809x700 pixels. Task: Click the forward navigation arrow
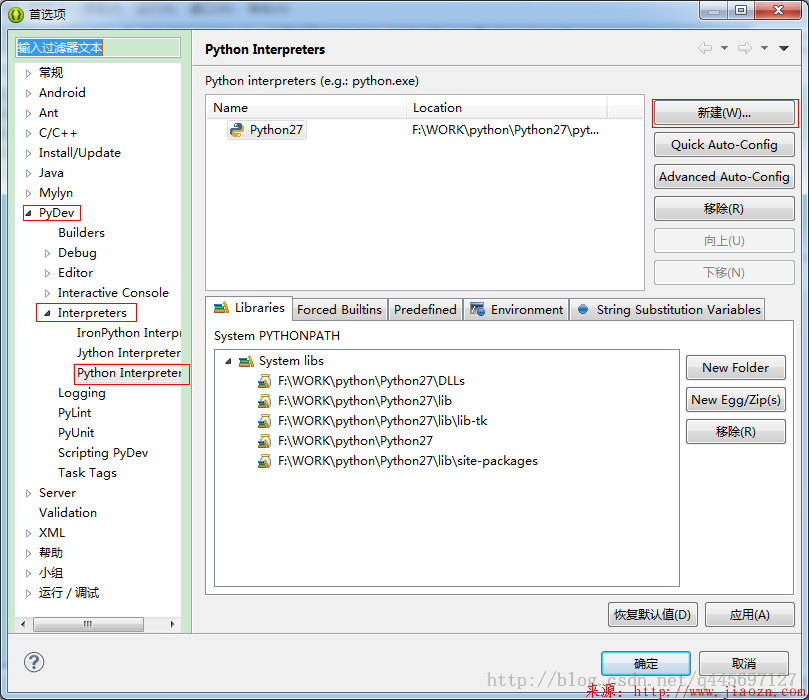[745, 48]
